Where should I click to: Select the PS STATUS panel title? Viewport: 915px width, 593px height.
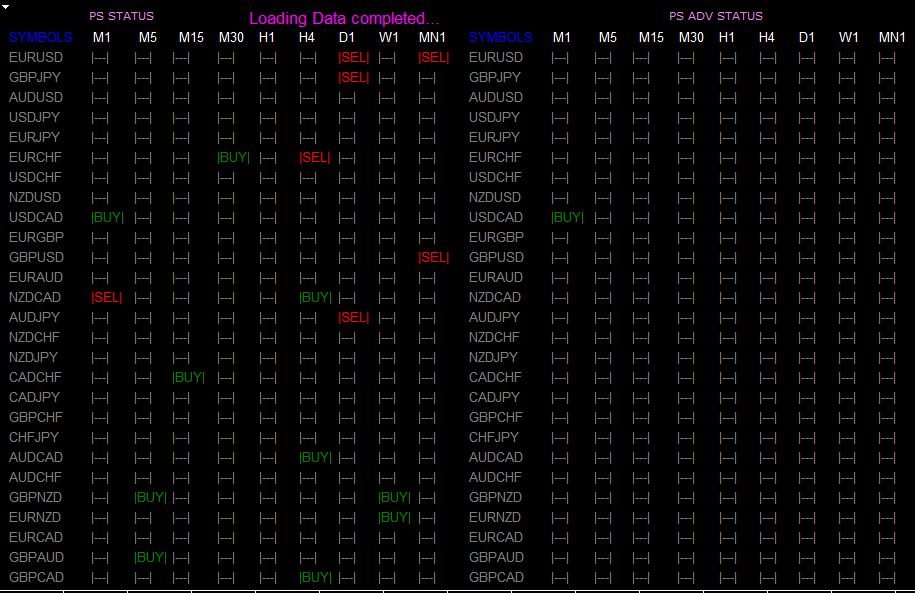121,17
